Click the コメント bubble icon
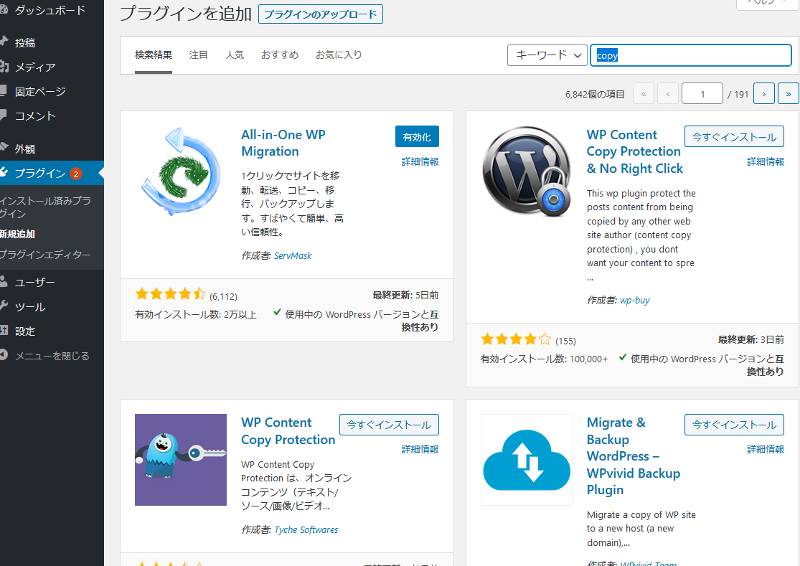The height and width of the screenshot is (566, 800). click(3, 115)
